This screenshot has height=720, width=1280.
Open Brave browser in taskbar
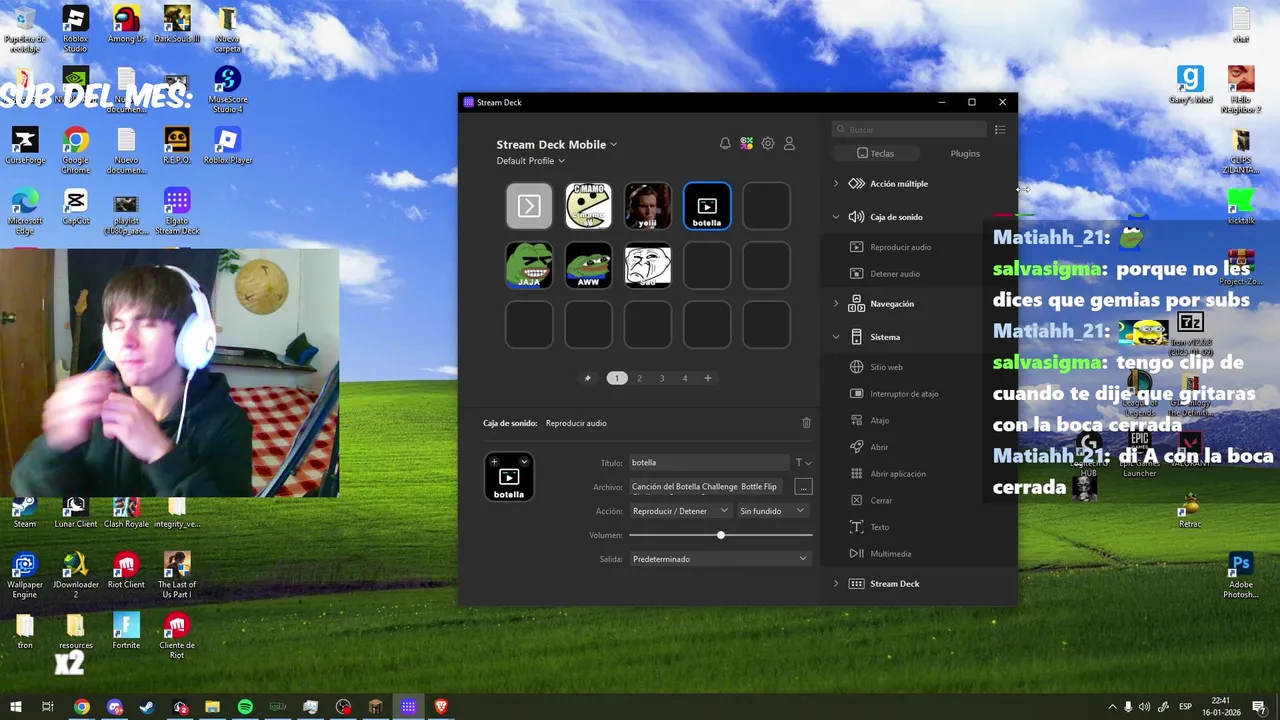click(441, 707)
